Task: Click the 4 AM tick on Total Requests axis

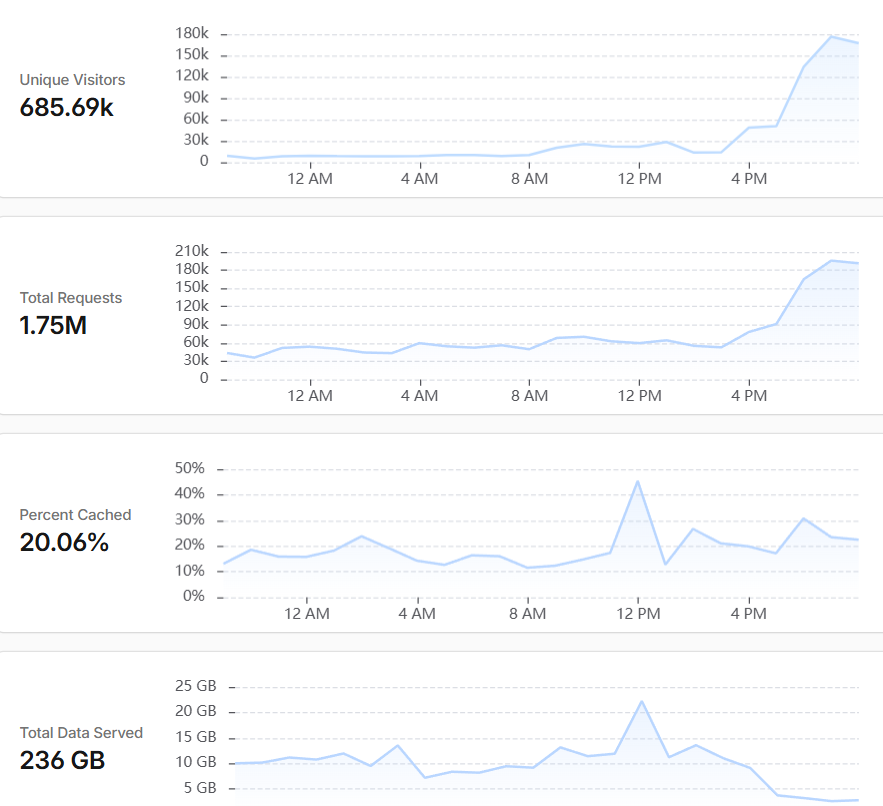Action: (x=420, y=395)
